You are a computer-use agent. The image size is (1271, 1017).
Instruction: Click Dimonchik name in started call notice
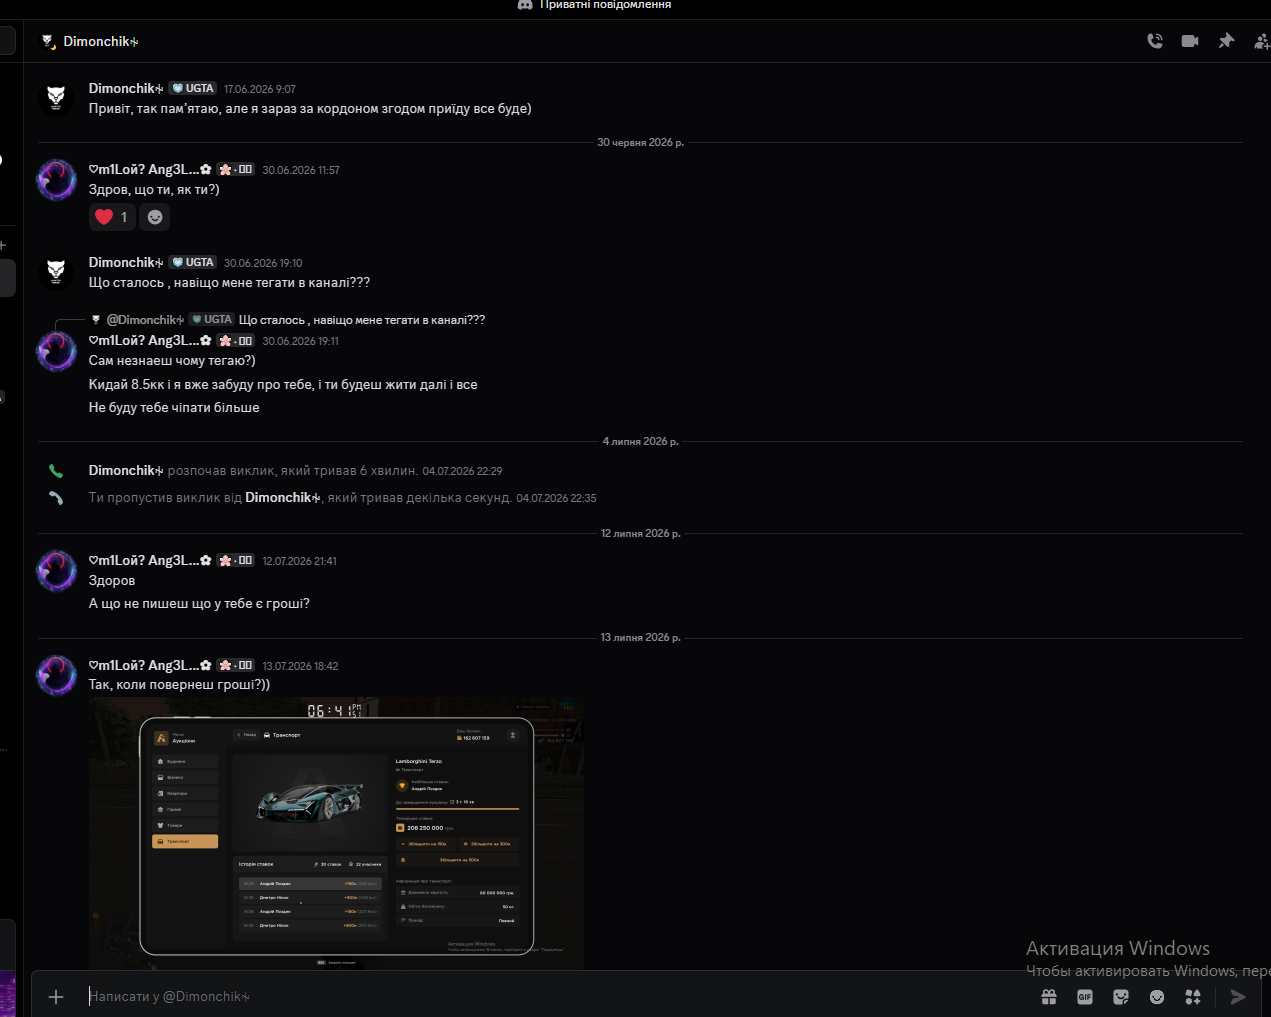[x=126, y=470]
